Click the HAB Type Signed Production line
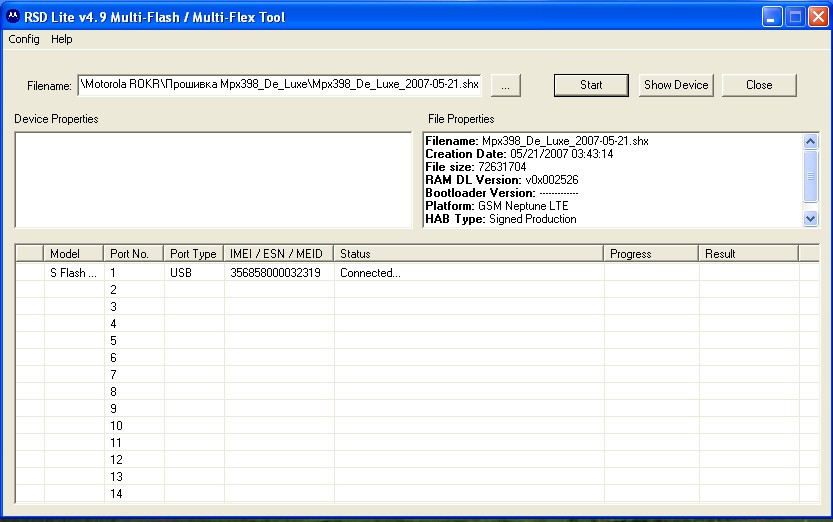 (500, 219)
